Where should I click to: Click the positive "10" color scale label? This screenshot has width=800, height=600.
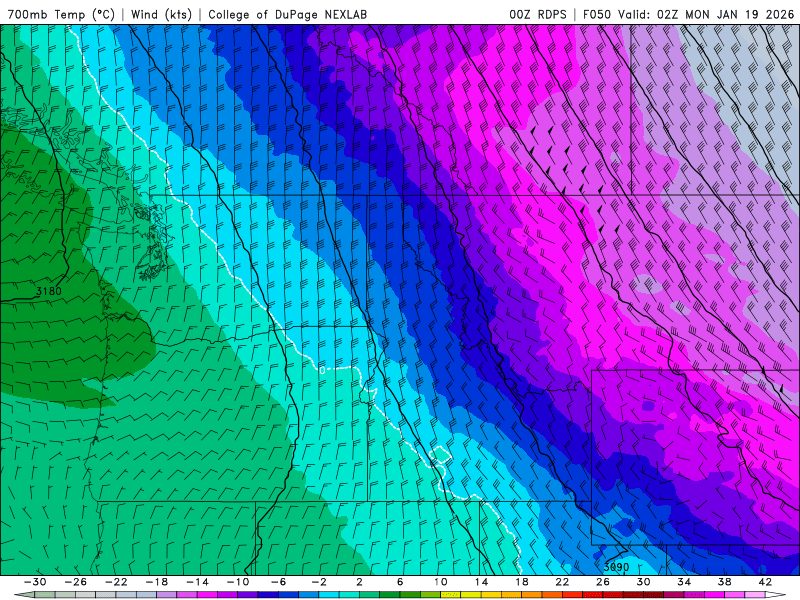coord(441,582)
